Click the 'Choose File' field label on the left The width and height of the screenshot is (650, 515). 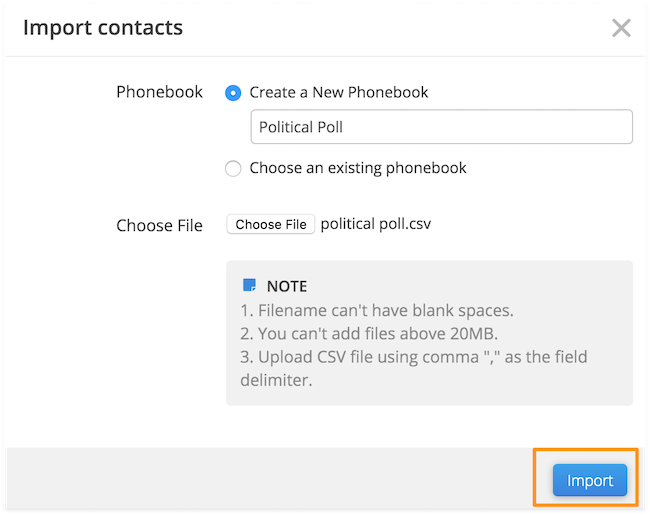pos(159,226)
